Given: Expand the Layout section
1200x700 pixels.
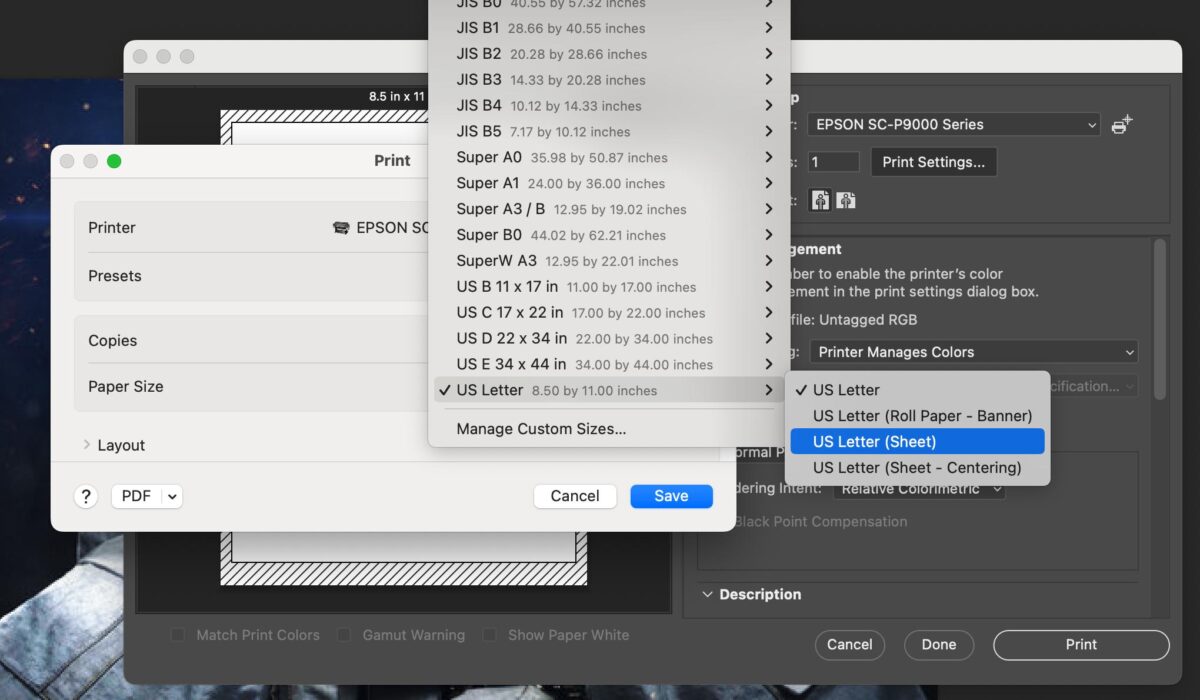Looking at the screenshot, I should pyautogui.click(x=87, y=445).
